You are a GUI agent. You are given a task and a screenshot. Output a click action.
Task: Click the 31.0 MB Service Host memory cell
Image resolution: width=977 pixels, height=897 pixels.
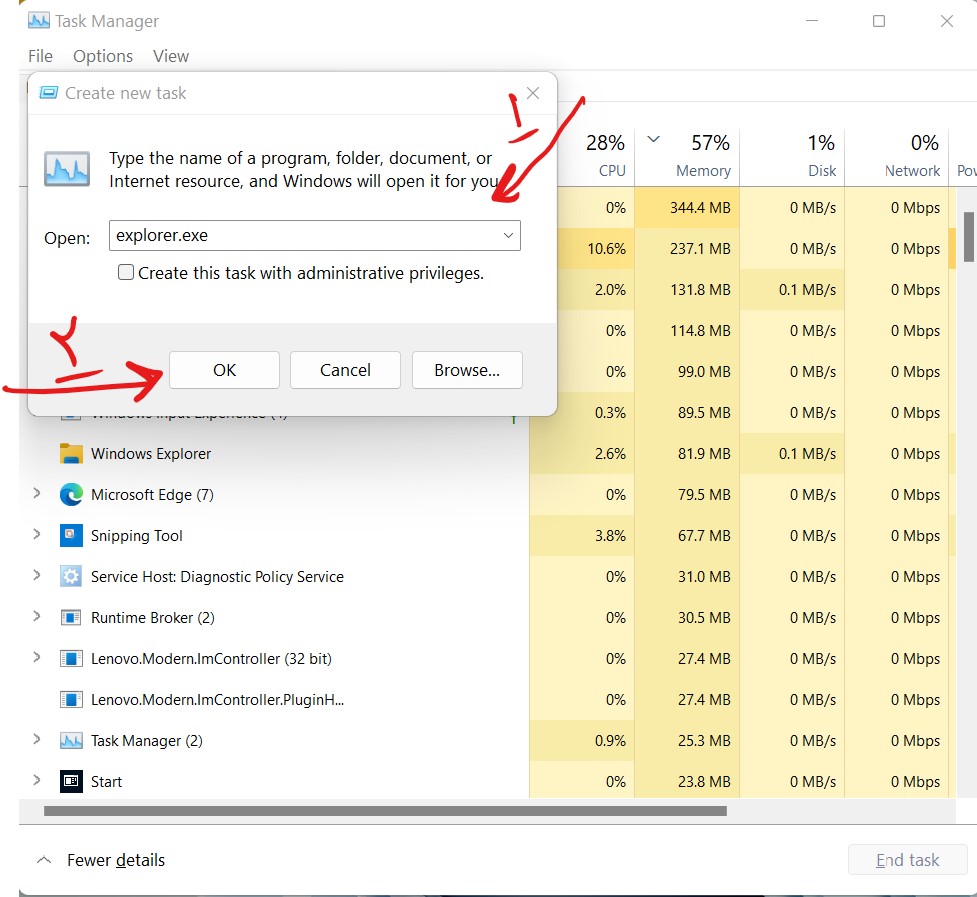click(687, 577)
